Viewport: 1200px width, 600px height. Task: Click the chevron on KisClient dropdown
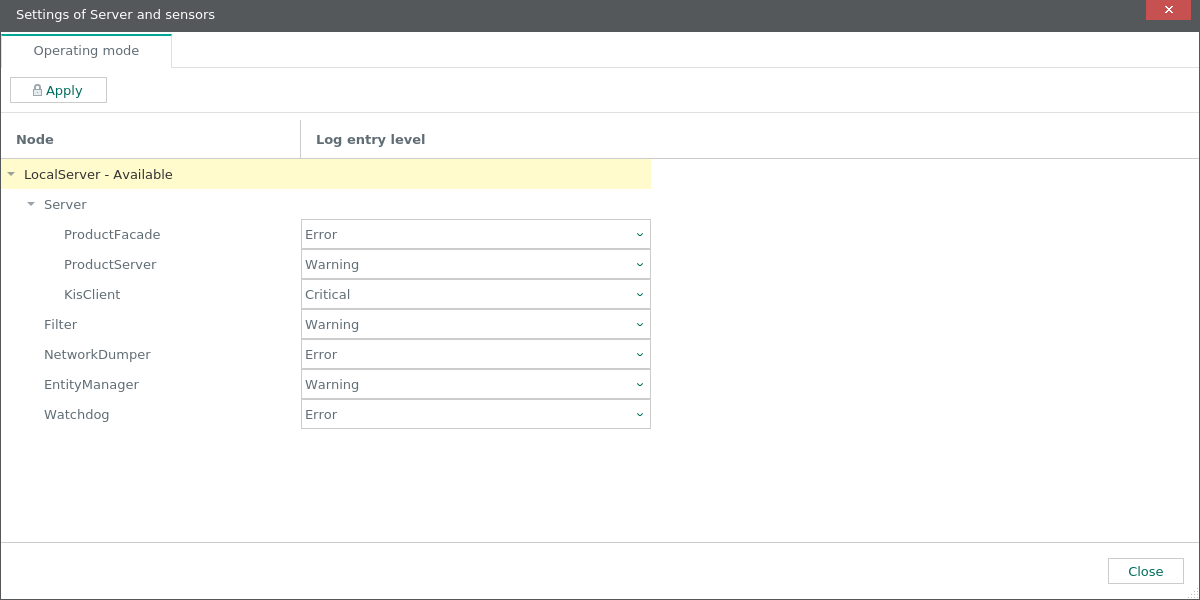click(639, 294)
